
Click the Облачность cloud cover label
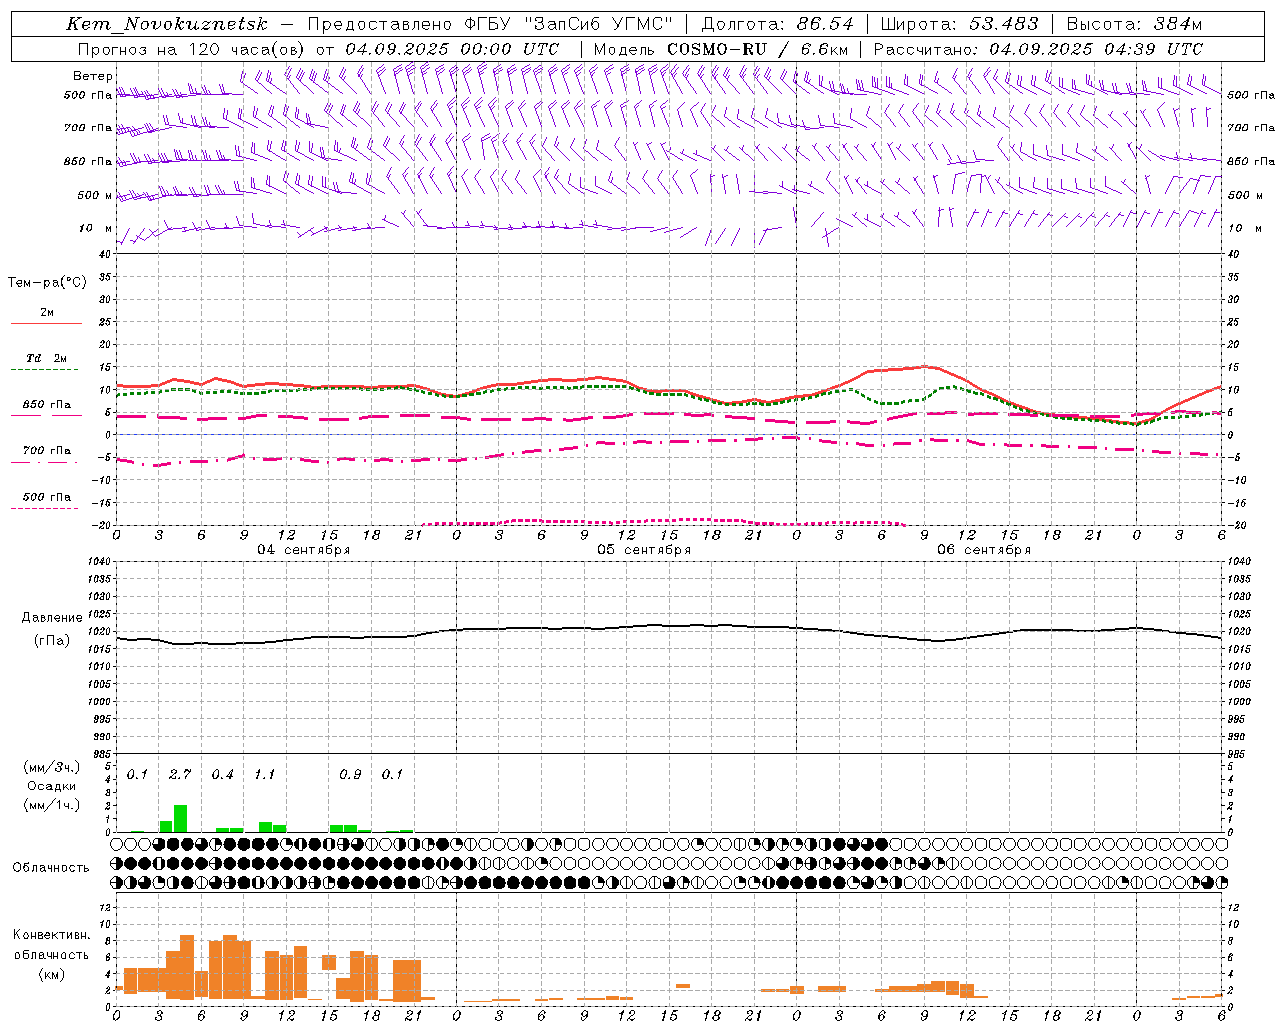(x=51, y=868)
